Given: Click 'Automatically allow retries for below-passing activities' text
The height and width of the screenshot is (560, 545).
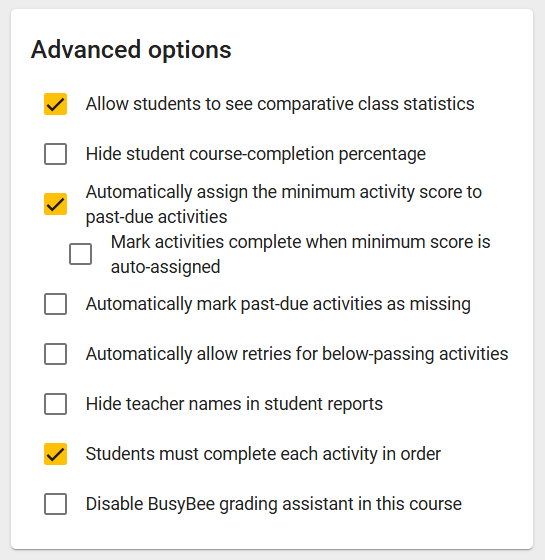Looking at the screenshot, I should tap(297, 354).
